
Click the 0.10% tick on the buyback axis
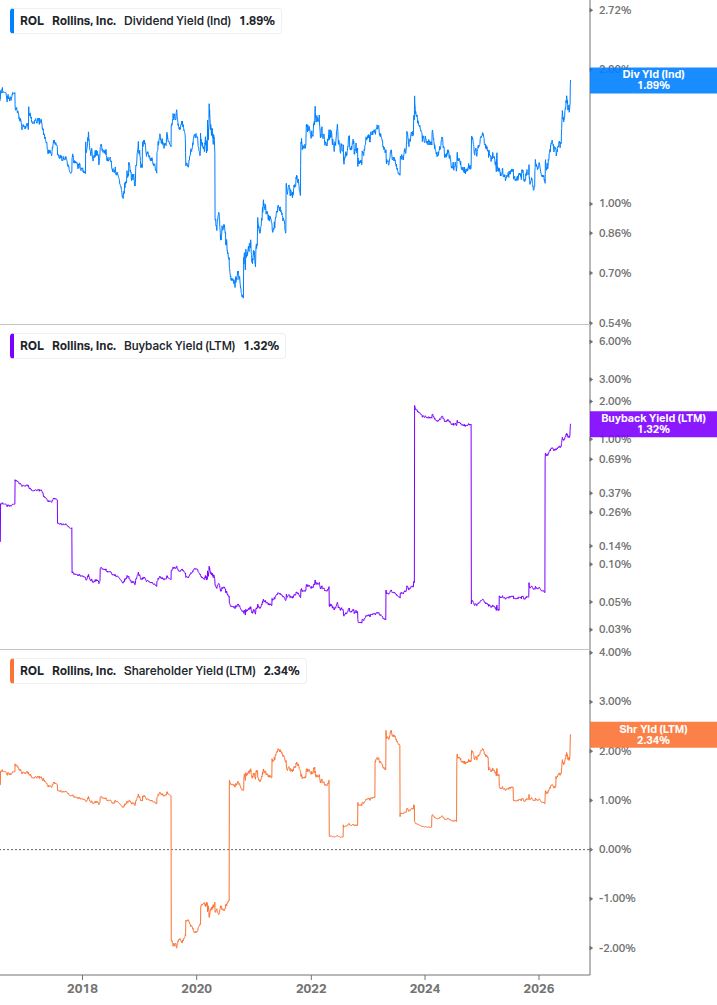(615, 564)
